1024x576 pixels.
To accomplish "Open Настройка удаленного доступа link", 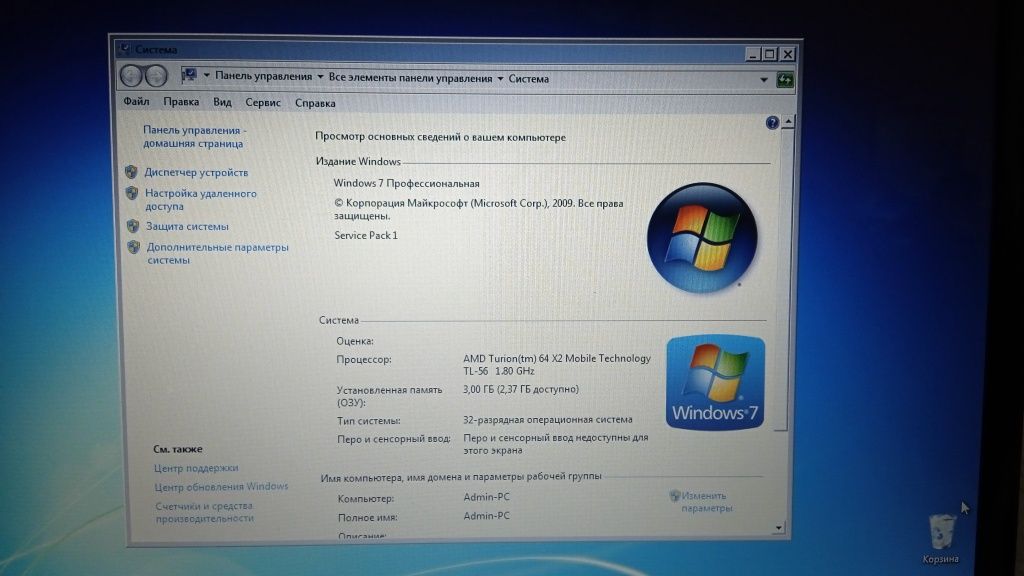I will click(200, 200).
